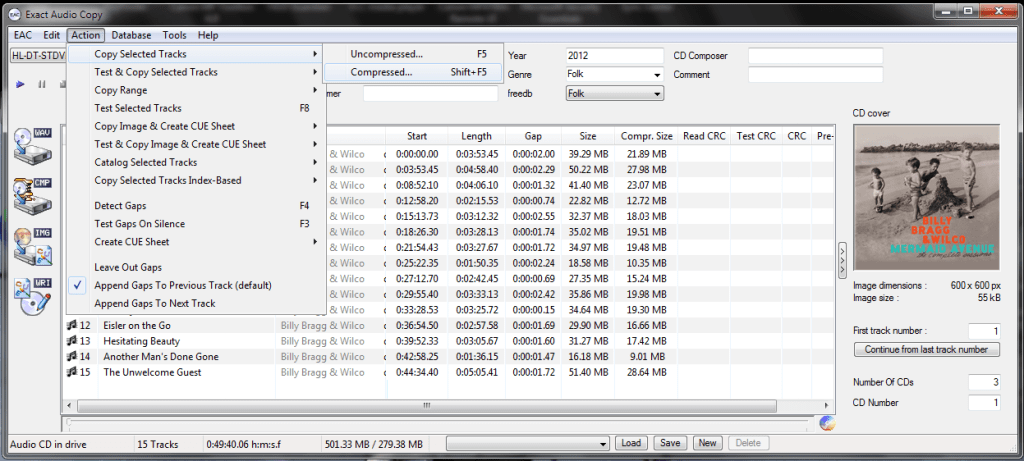Select track Another Man's Done Gone
This screenshot has width=1024, height=461.
pos(161,357)
